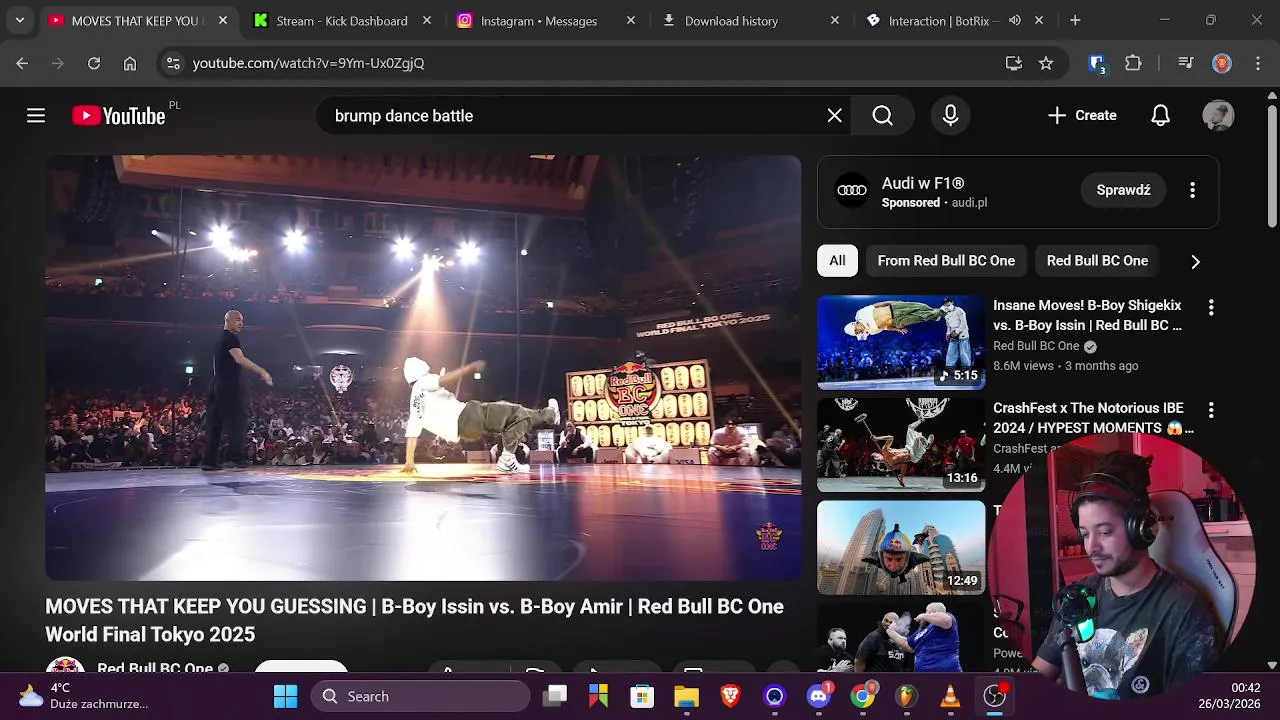Open Task View on taskbar
This screenshot has height=720, width=1280.
point(555,696)
